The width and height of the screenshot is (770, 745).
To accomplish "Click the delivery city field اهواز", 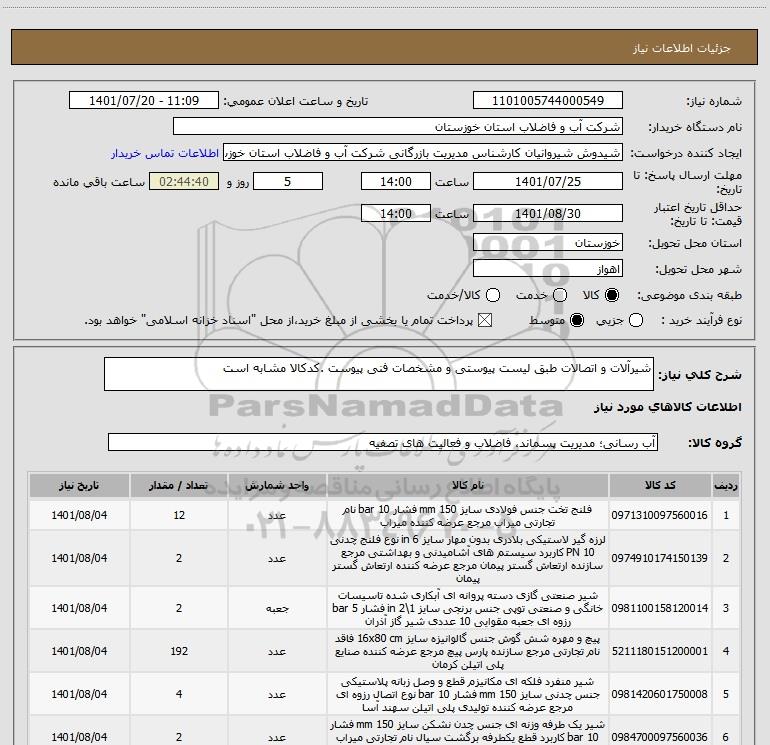I will click(548, 269).
